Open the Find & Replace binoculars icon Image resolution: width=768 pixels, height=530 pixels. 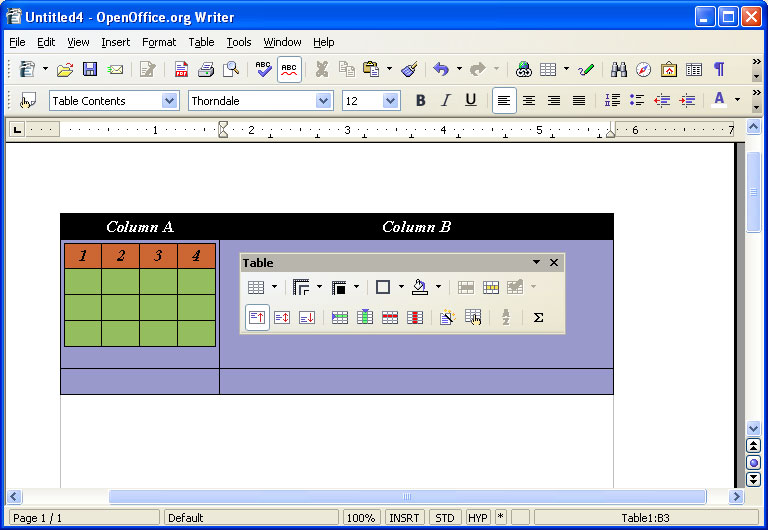[x=618, y=69]
